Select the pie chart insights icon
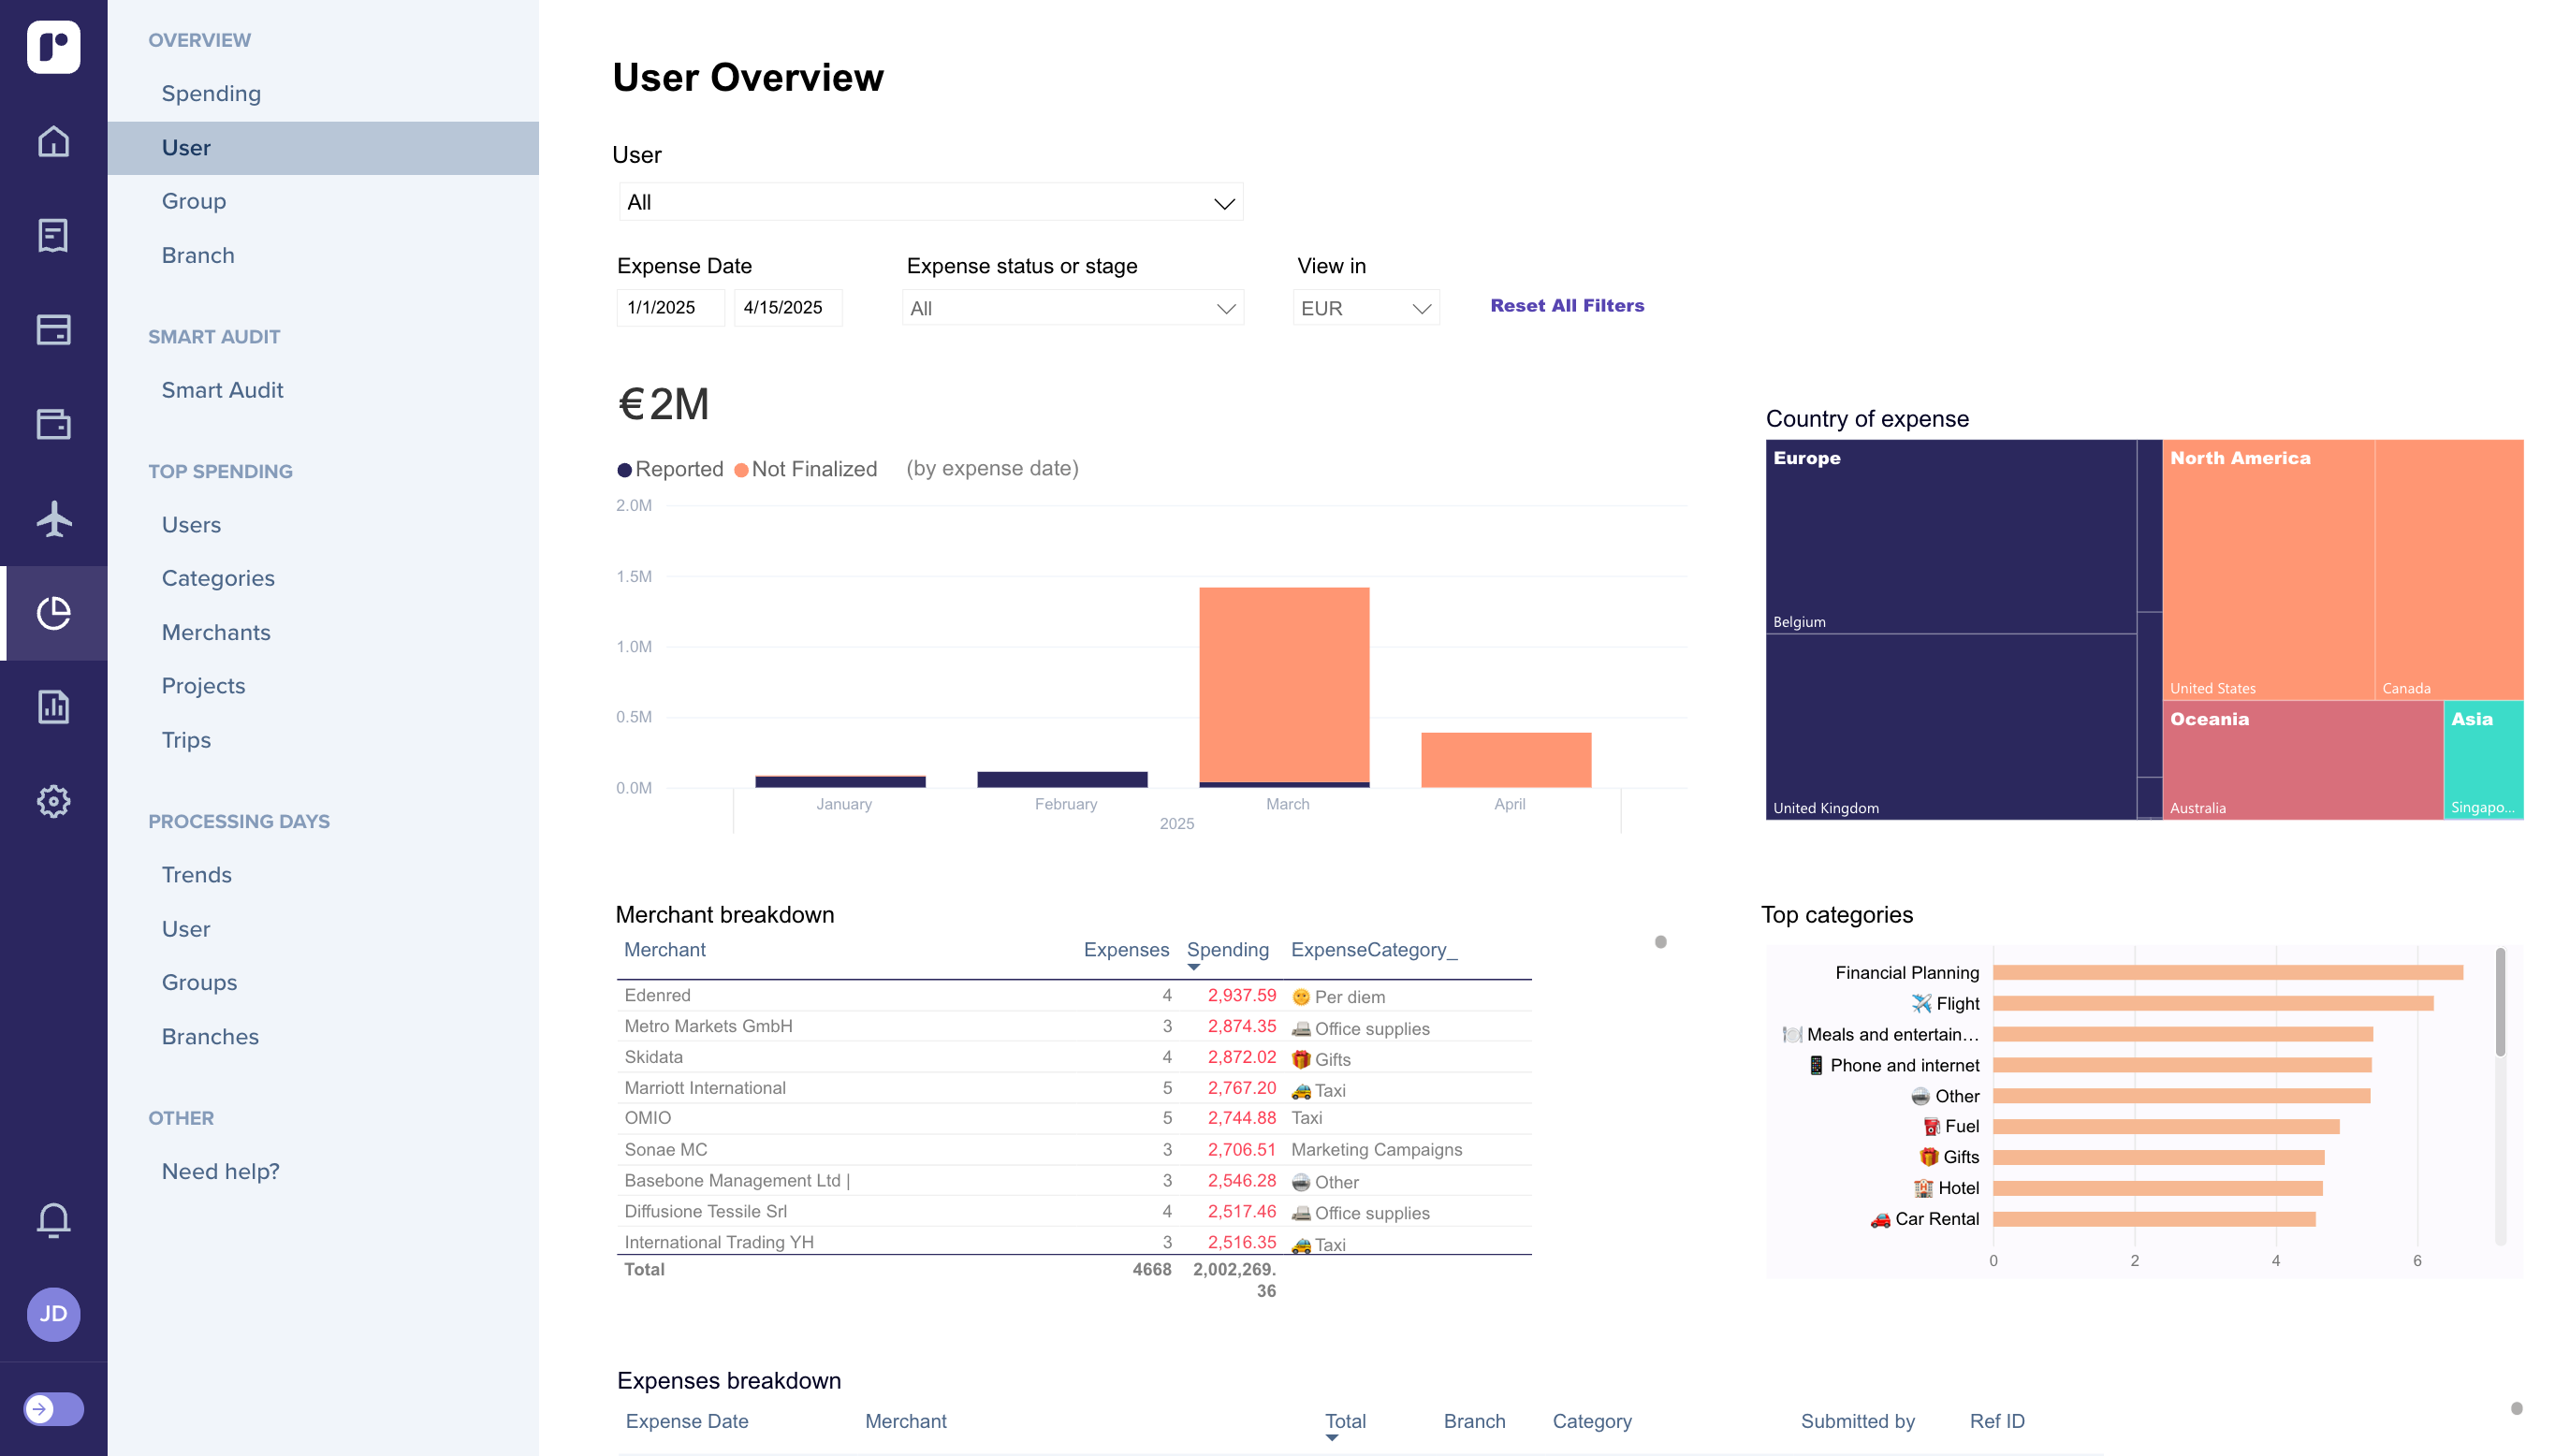This screenshot has height=1456, width=2555. (53, 613)
